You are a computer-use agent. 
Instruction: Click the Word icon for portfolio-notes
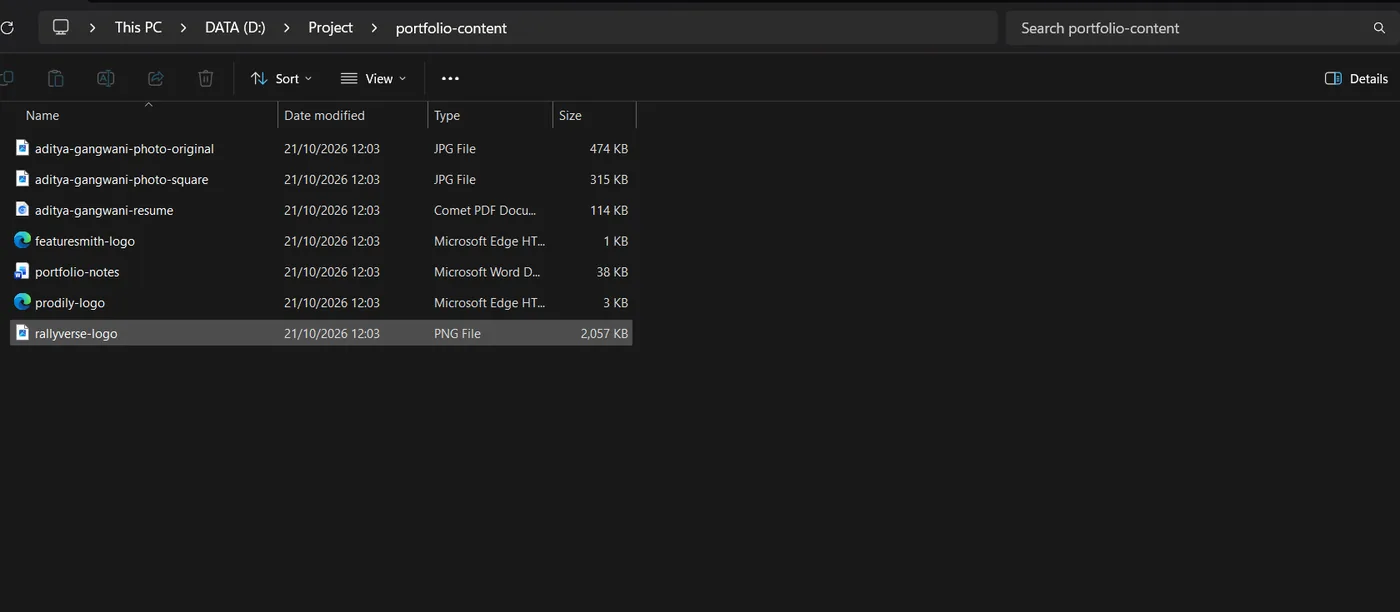(22, 272)
